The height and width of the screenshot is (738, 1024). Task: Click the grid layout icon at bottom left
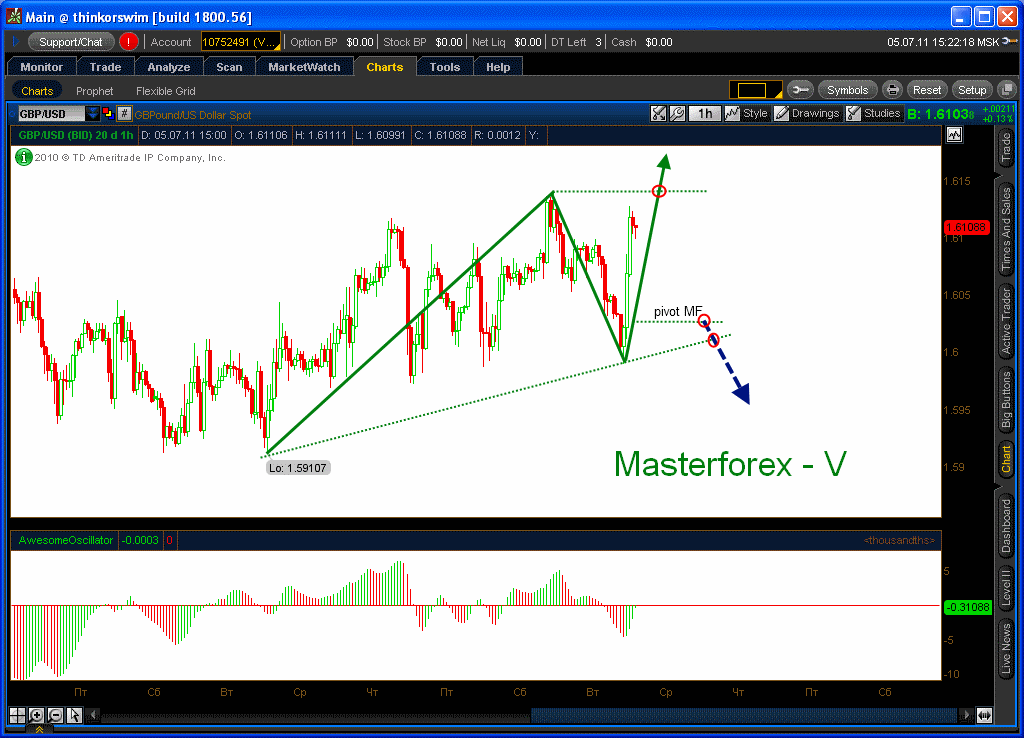(17, 715)
